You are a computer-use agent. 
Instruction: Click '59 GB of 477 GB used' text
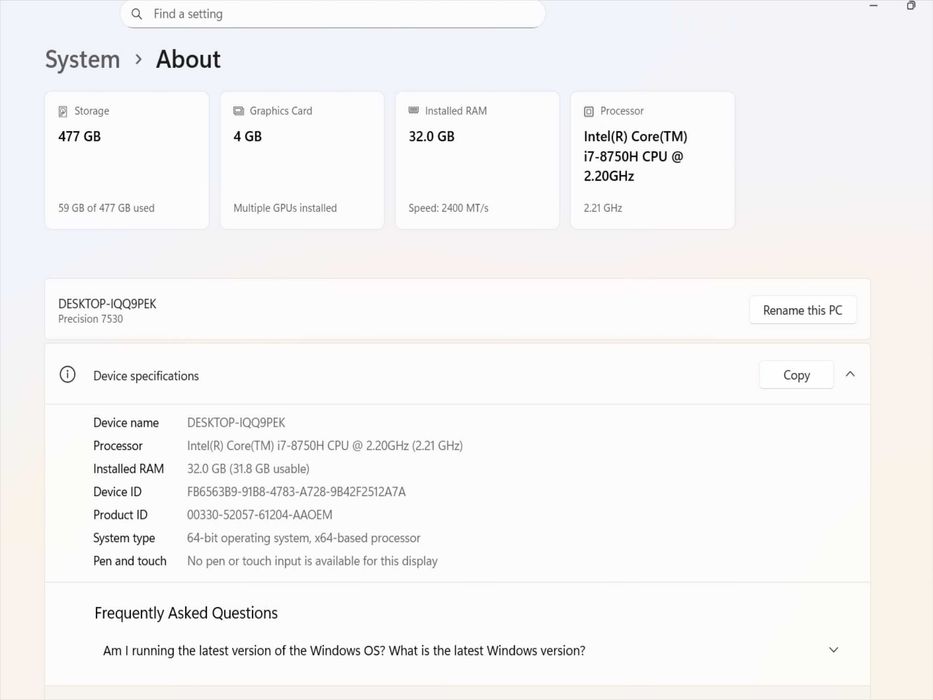coord(106,208)
